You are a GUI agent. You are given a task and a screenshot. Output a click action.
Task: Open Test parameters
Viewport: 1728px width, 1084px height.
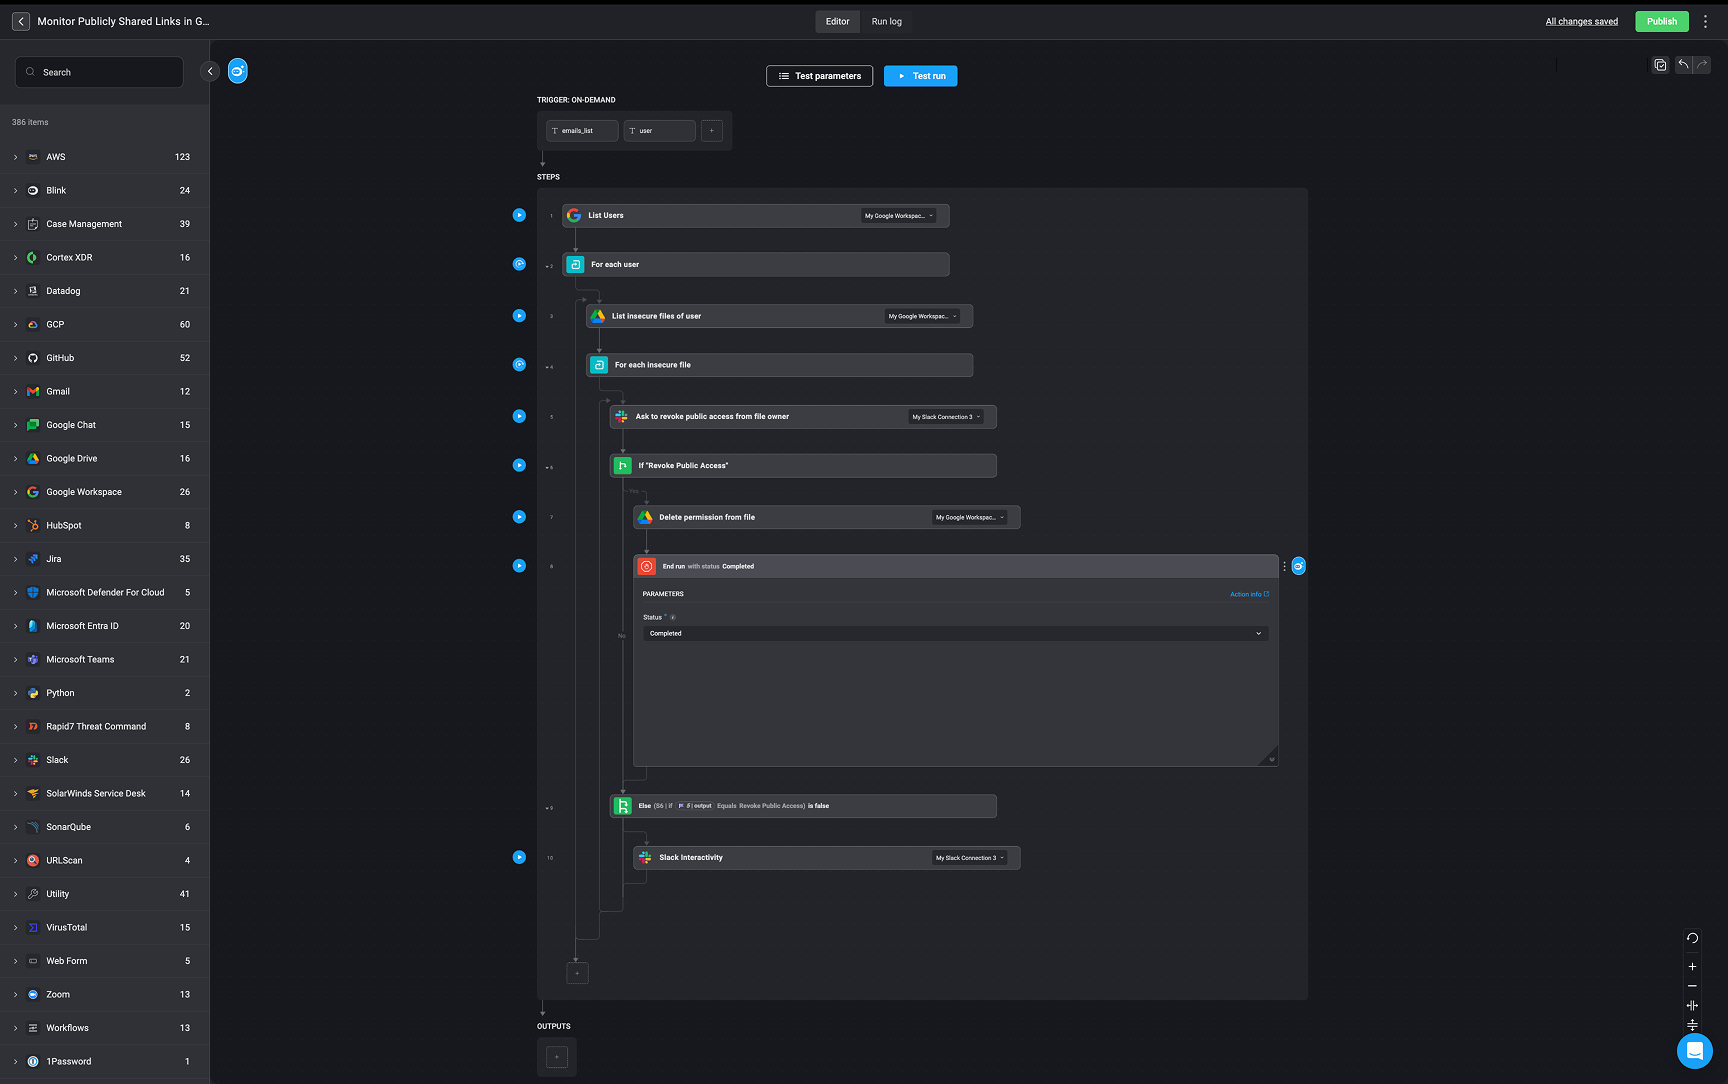click(819, 76)
